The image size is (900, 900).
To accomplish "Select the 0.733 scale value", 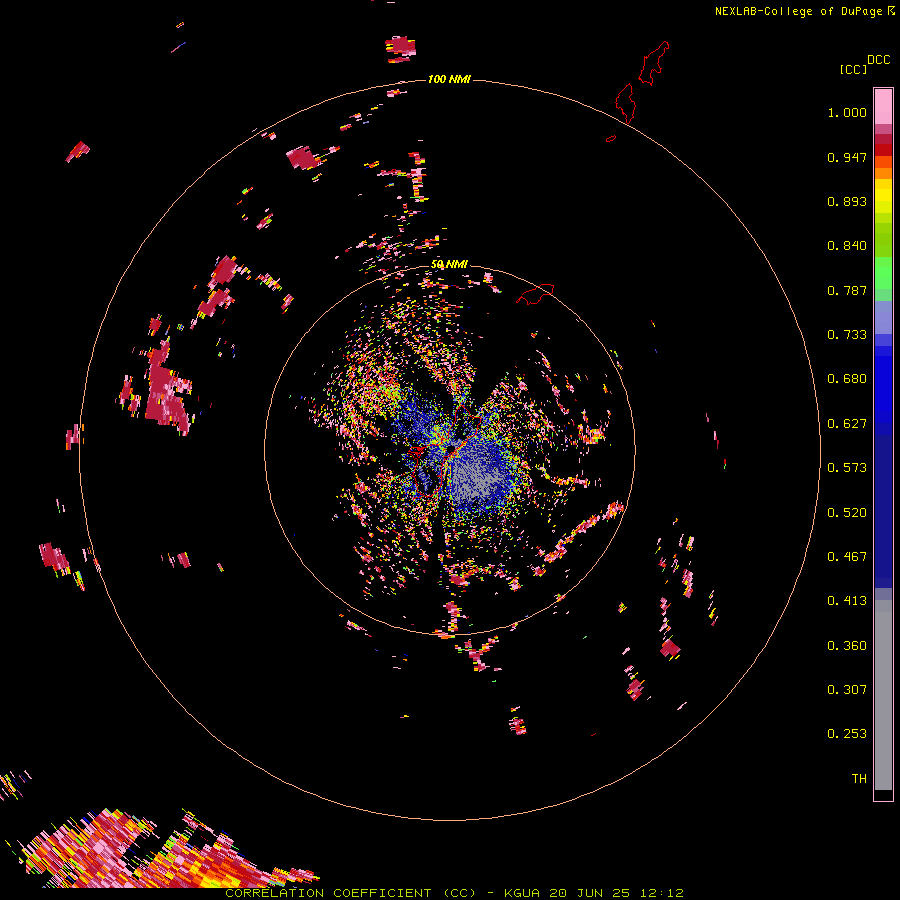I will pyautogui.click(x=847, y=335).
